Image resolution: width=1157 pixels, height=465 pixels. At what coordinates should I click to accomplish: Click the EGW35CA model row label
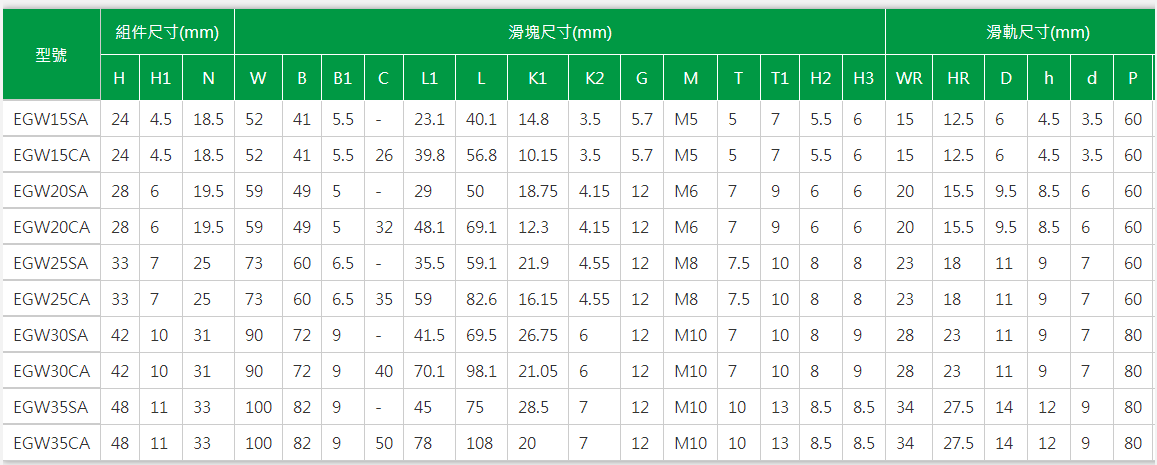pos(51,443)
